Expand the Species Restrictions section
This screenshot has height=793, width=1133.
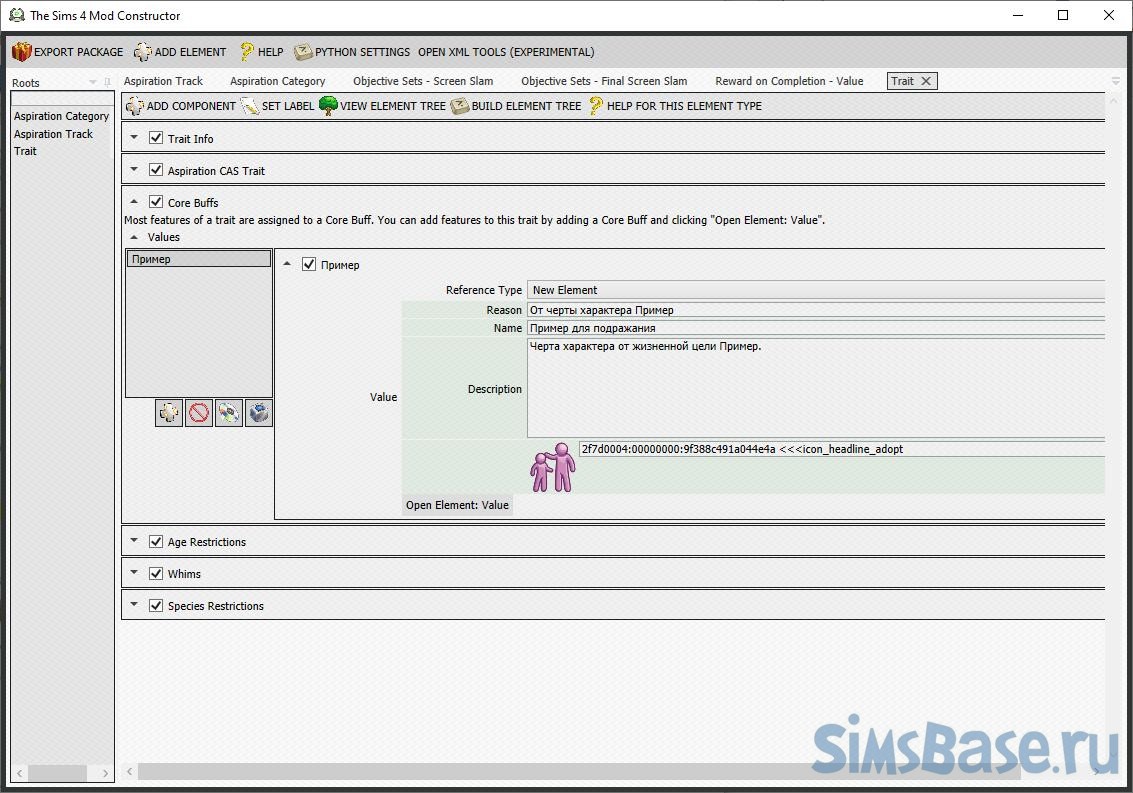coord(134,605)
